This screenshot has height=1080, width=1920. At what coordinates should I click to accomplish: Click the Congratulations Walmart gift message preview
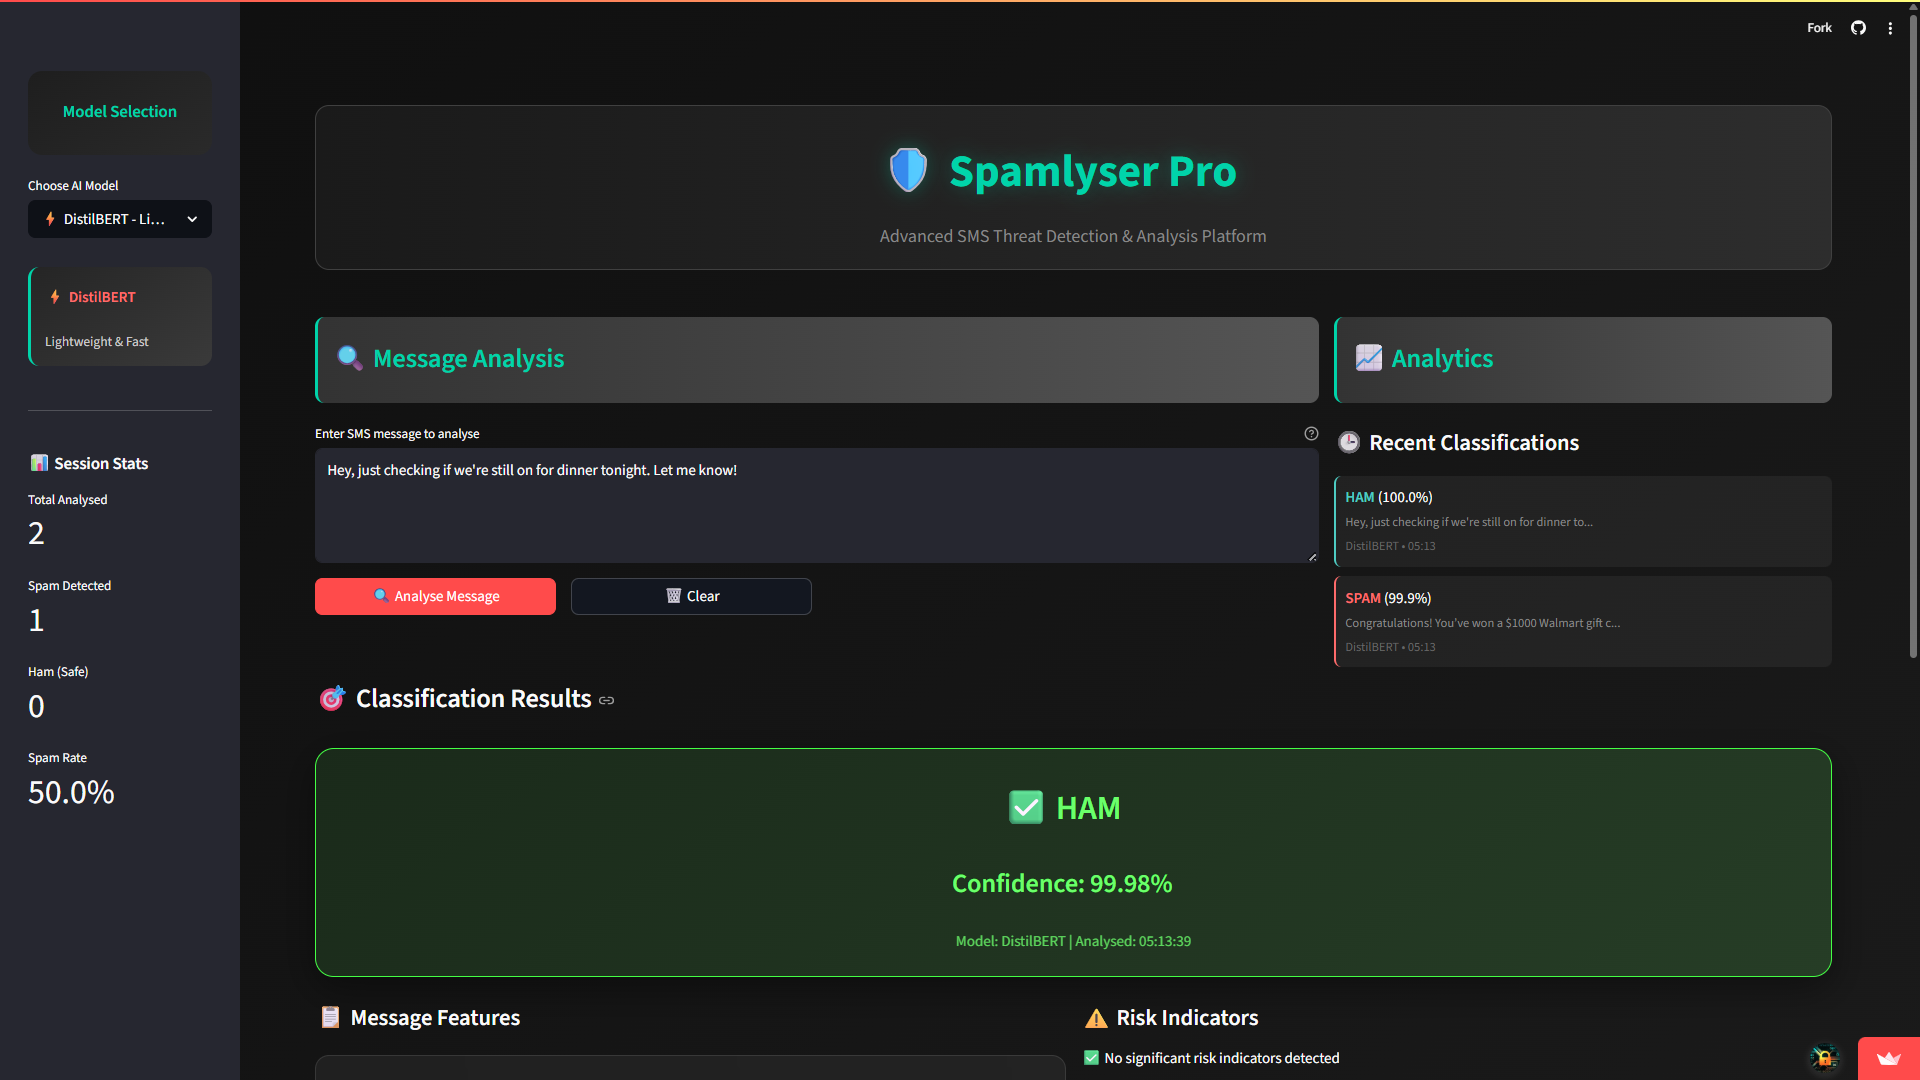pyautogui.click(x=1482, y=623)
